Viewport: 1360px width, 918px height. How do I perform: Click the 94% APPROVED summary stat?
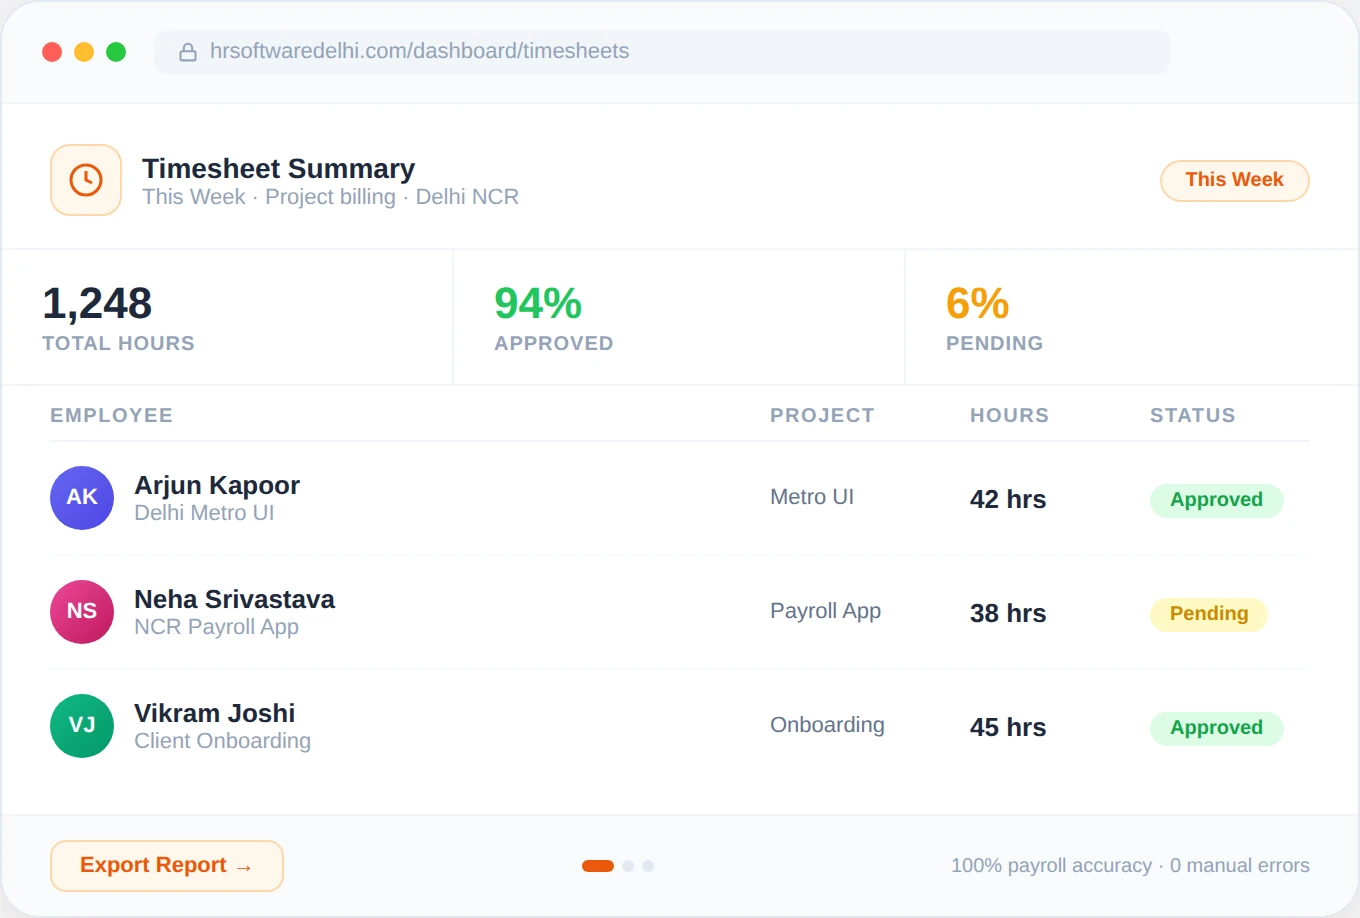pos(553,317)
